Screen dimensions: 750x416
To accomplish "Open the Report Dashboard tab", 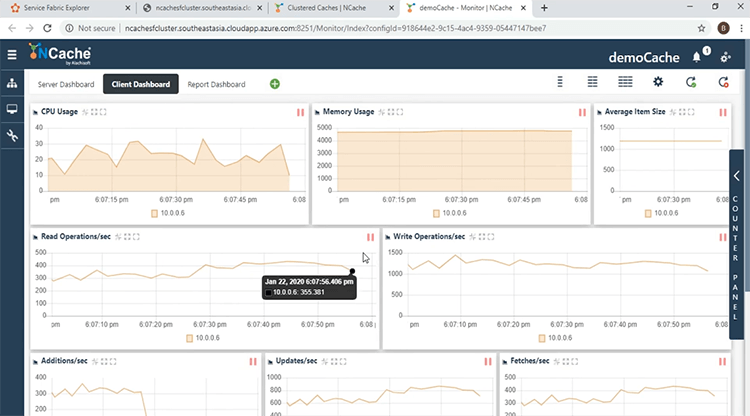I will click(216, 84).
